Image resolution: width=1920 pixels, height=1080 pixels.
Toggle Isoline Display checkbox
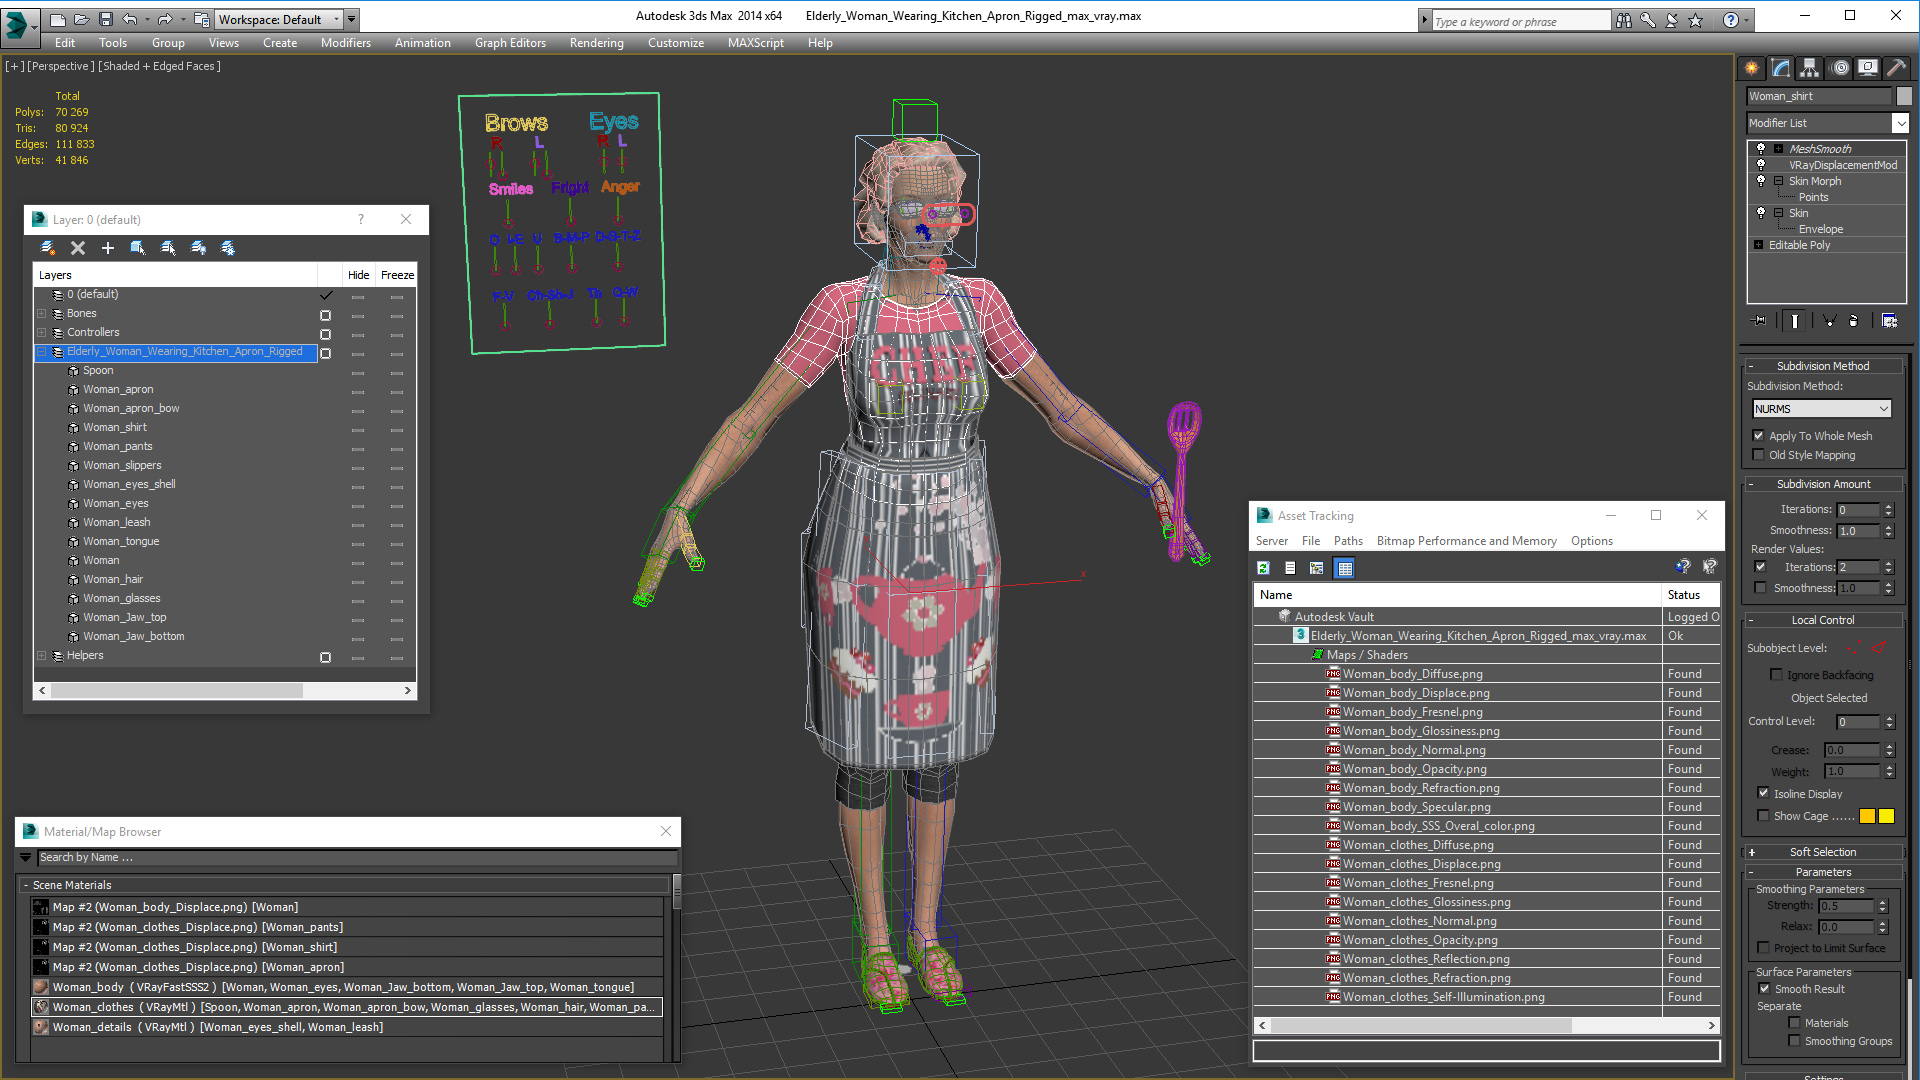point(1764,793)
